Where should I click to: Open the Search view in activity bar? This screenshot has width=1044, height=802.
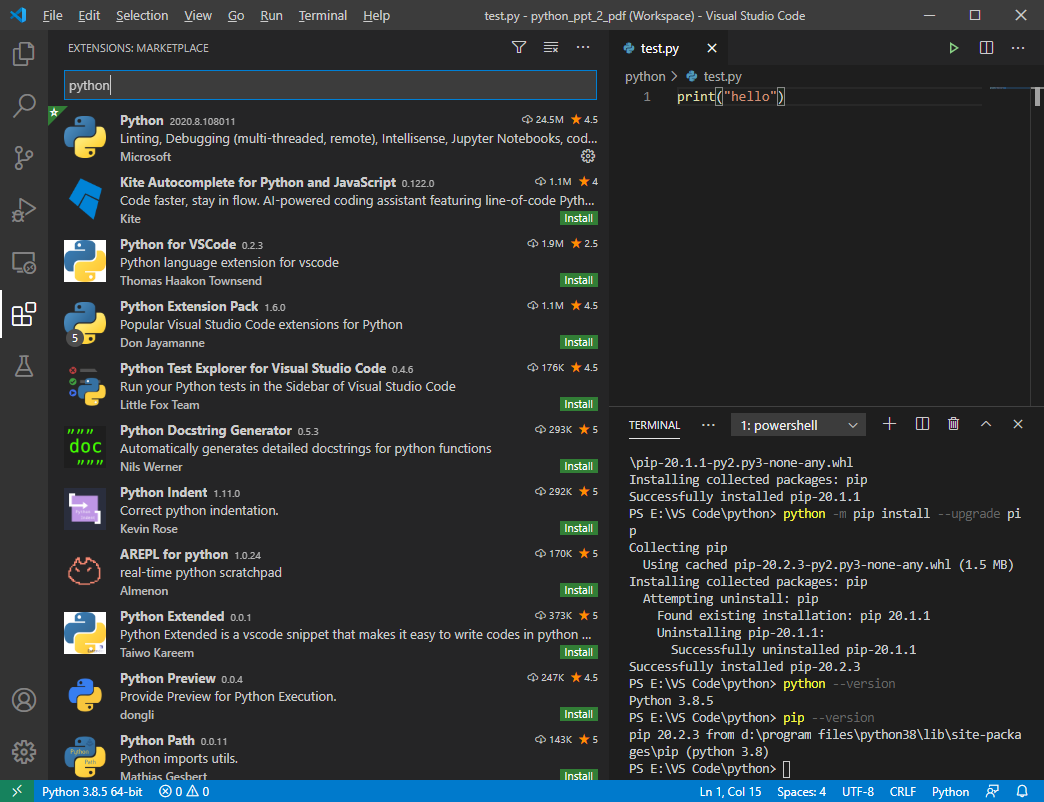(x=24, y=106)
